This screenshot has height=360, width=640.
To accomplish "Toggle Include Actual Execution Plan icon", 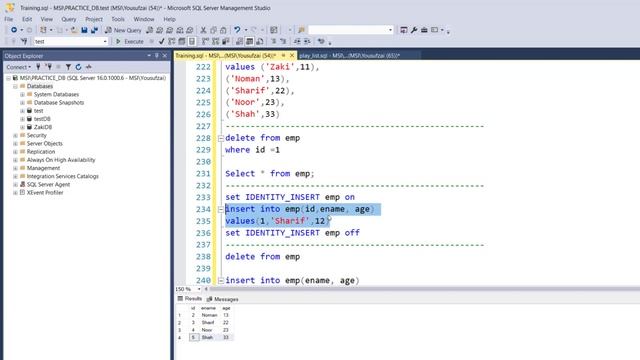I will click(x=205, y=41).
